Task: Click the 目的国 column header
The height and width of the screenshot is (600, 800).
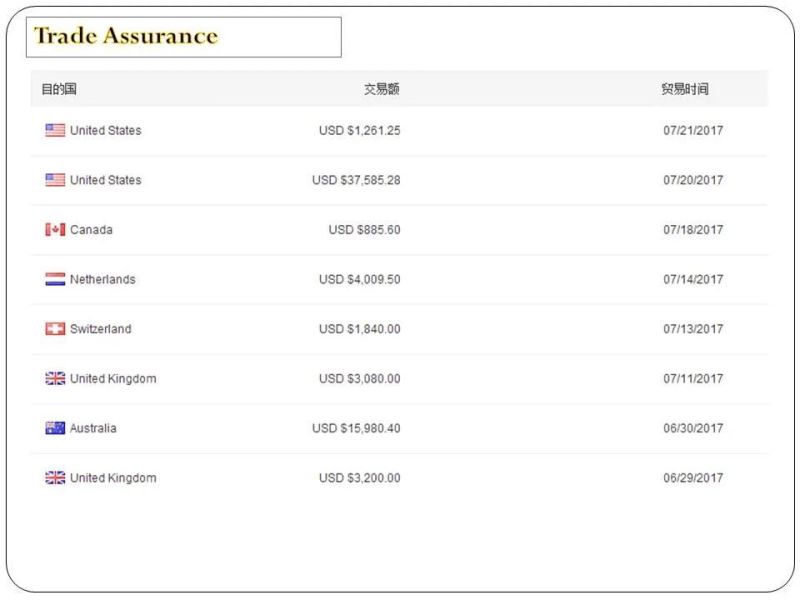Action: (59, 89)
